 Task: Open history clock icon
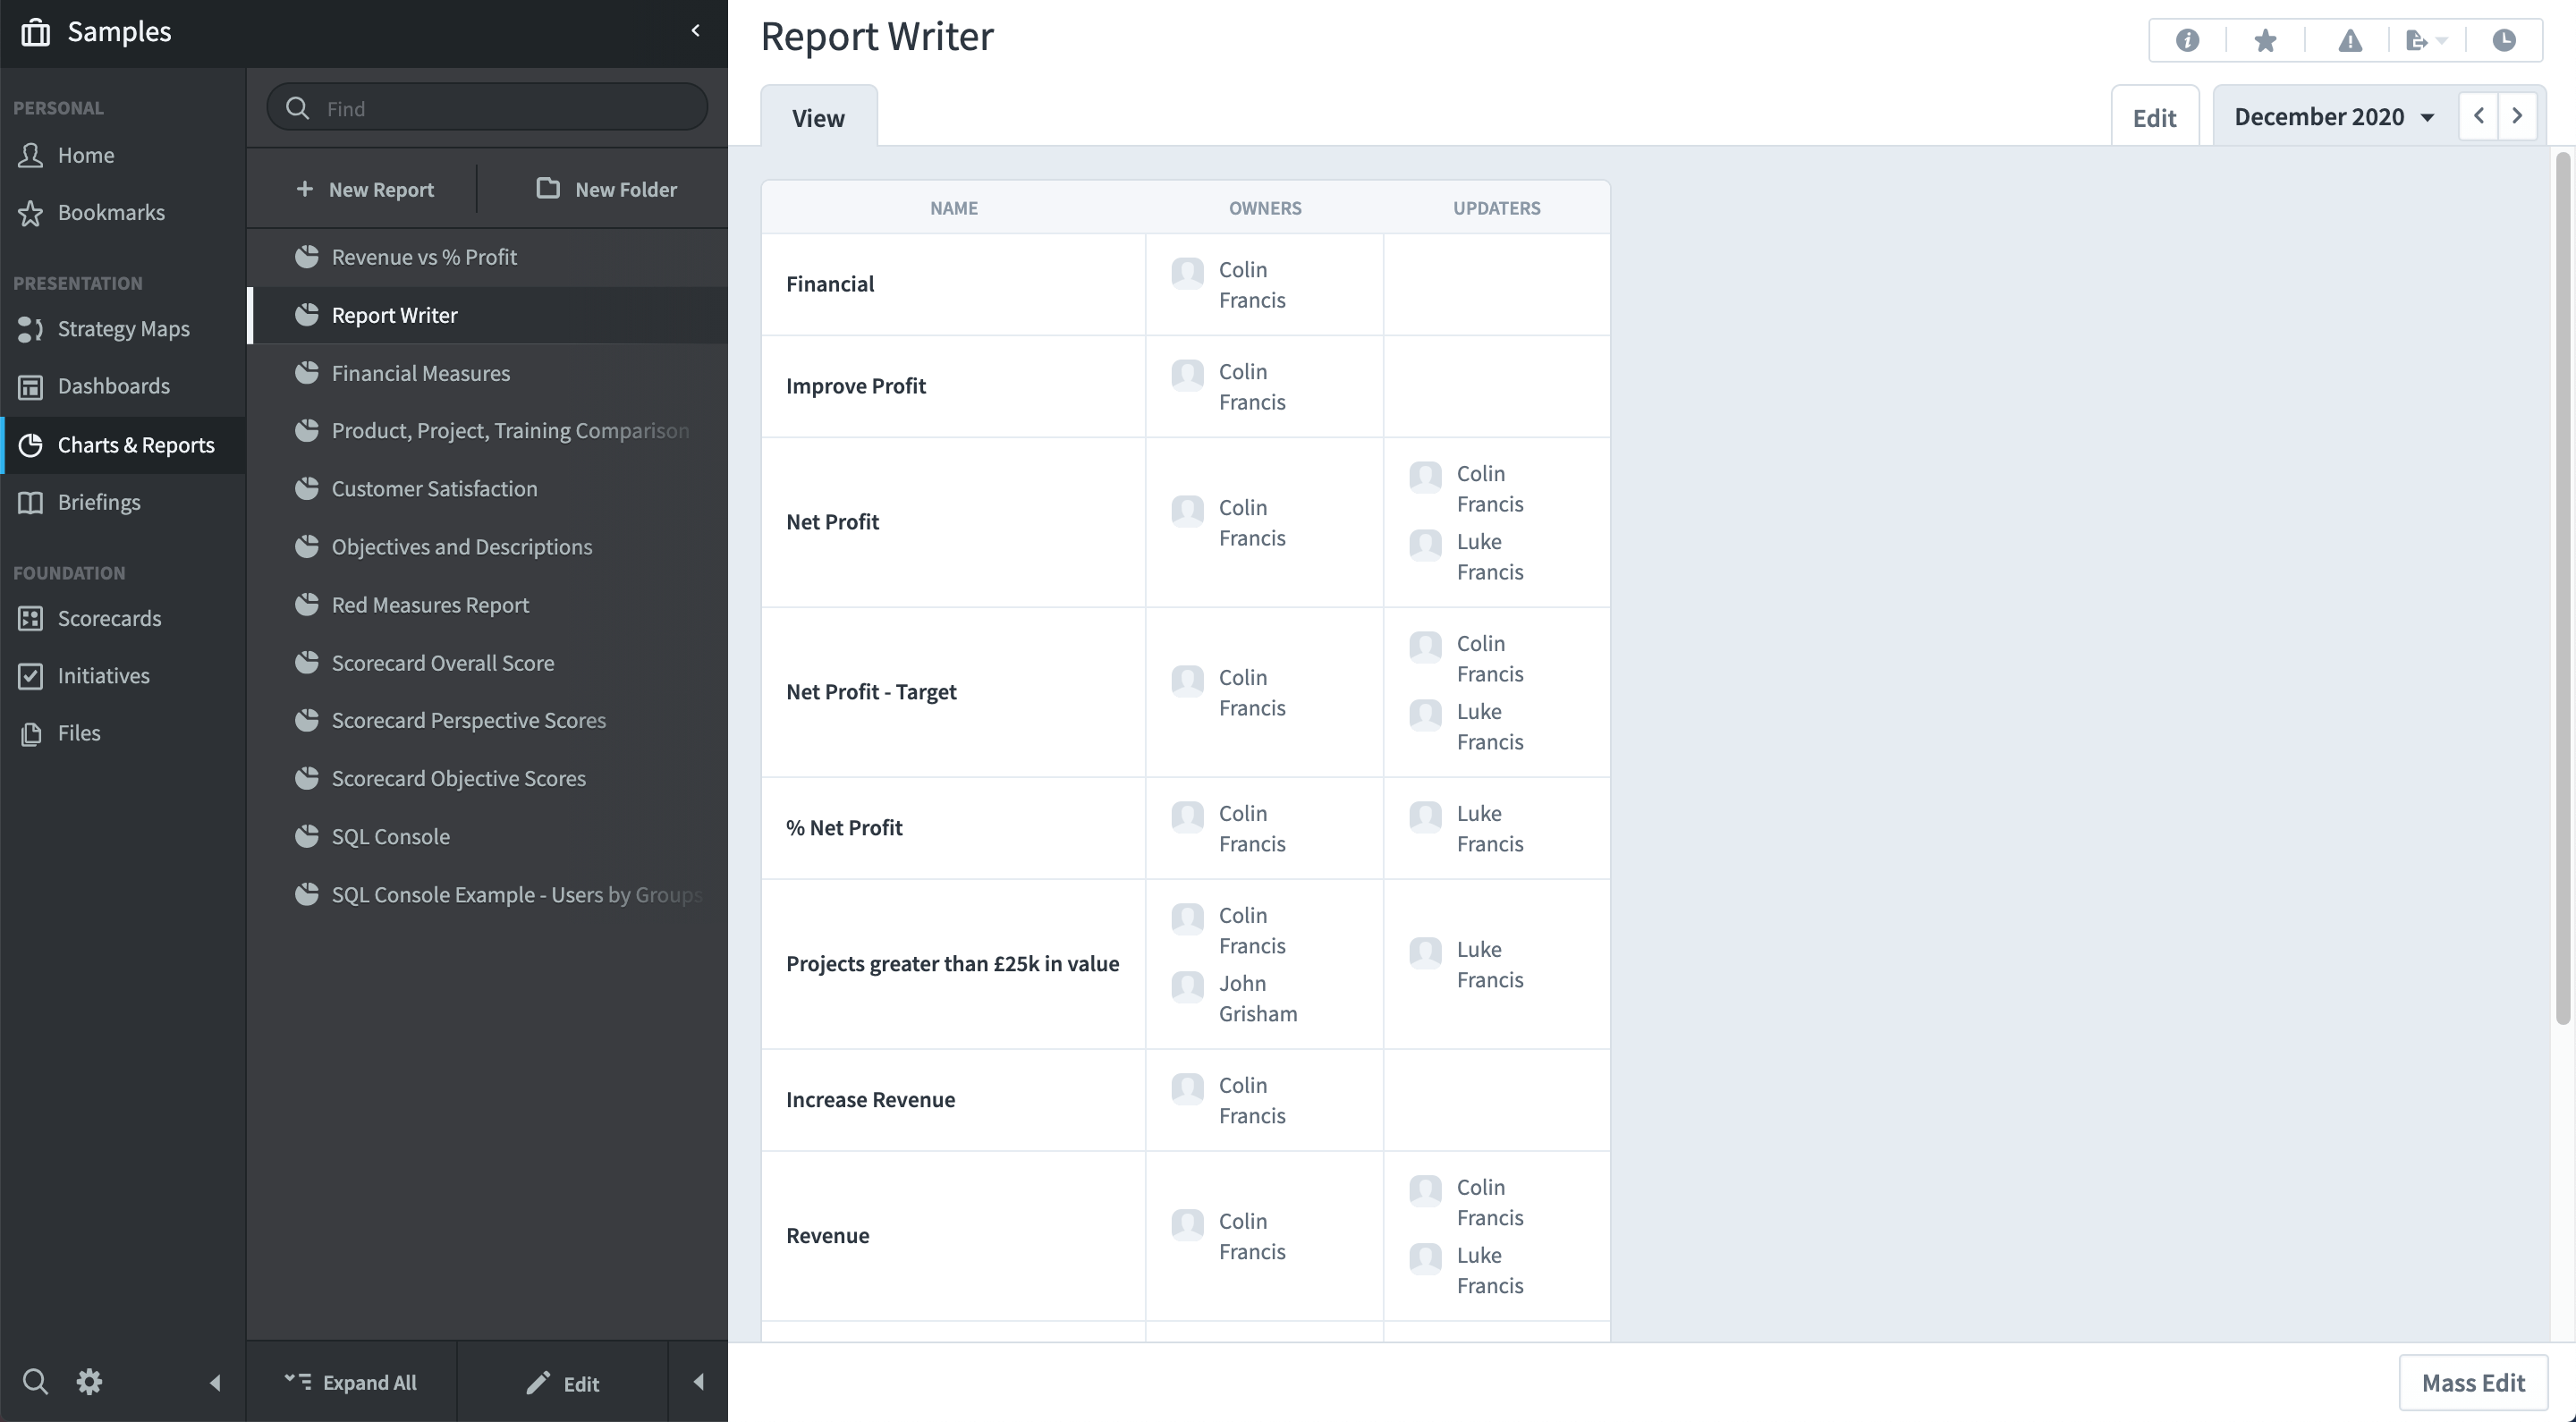[x=2504, y=40]
